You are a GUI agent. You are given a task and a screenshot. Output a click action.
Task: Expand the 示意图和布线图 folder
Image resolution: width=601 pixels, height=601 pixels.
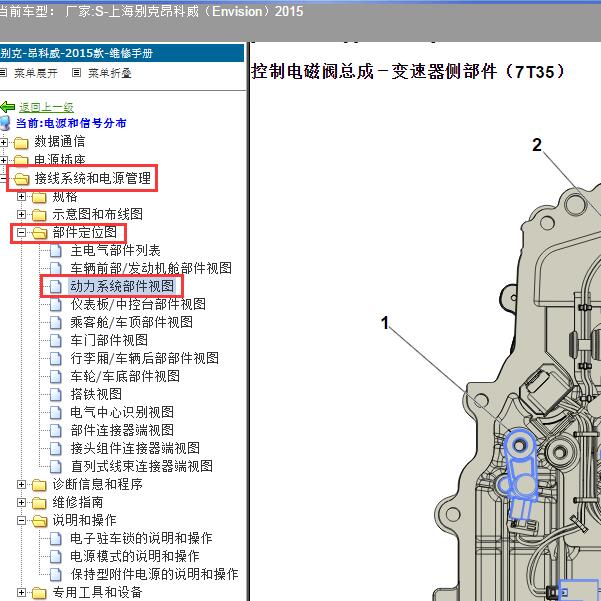click(x=21, y=214)
